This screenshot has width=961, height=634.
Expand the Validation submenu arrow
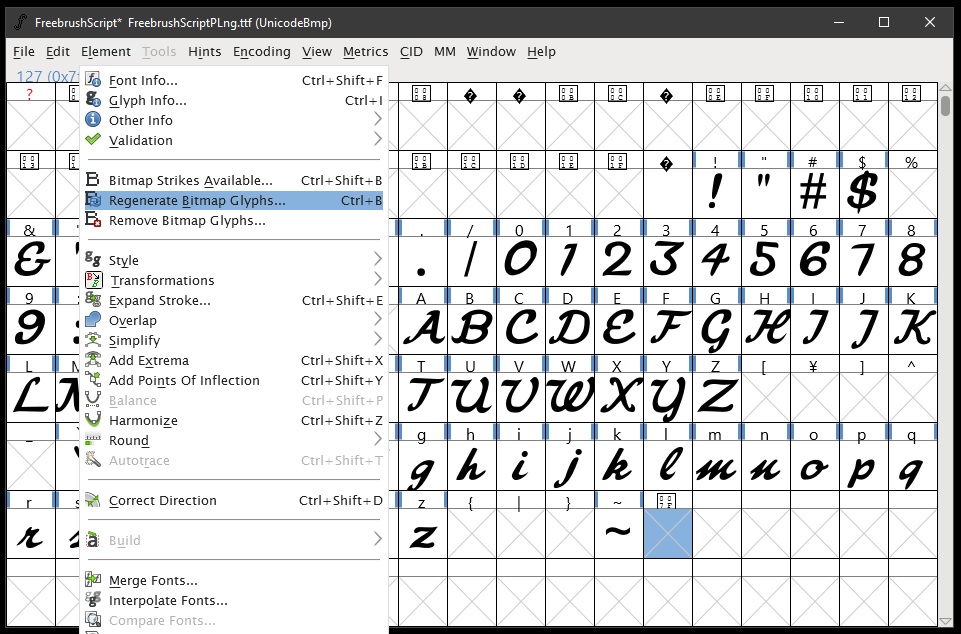(378, 140)
